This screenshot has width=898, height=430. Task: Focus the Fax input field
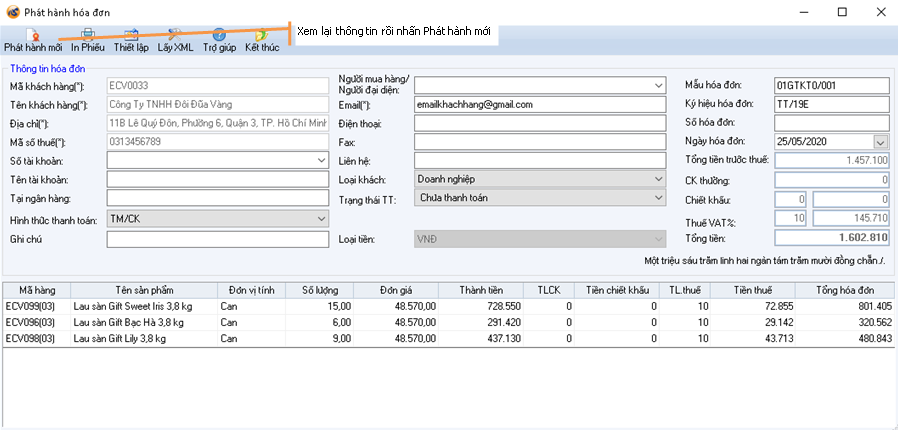(539, 141)
